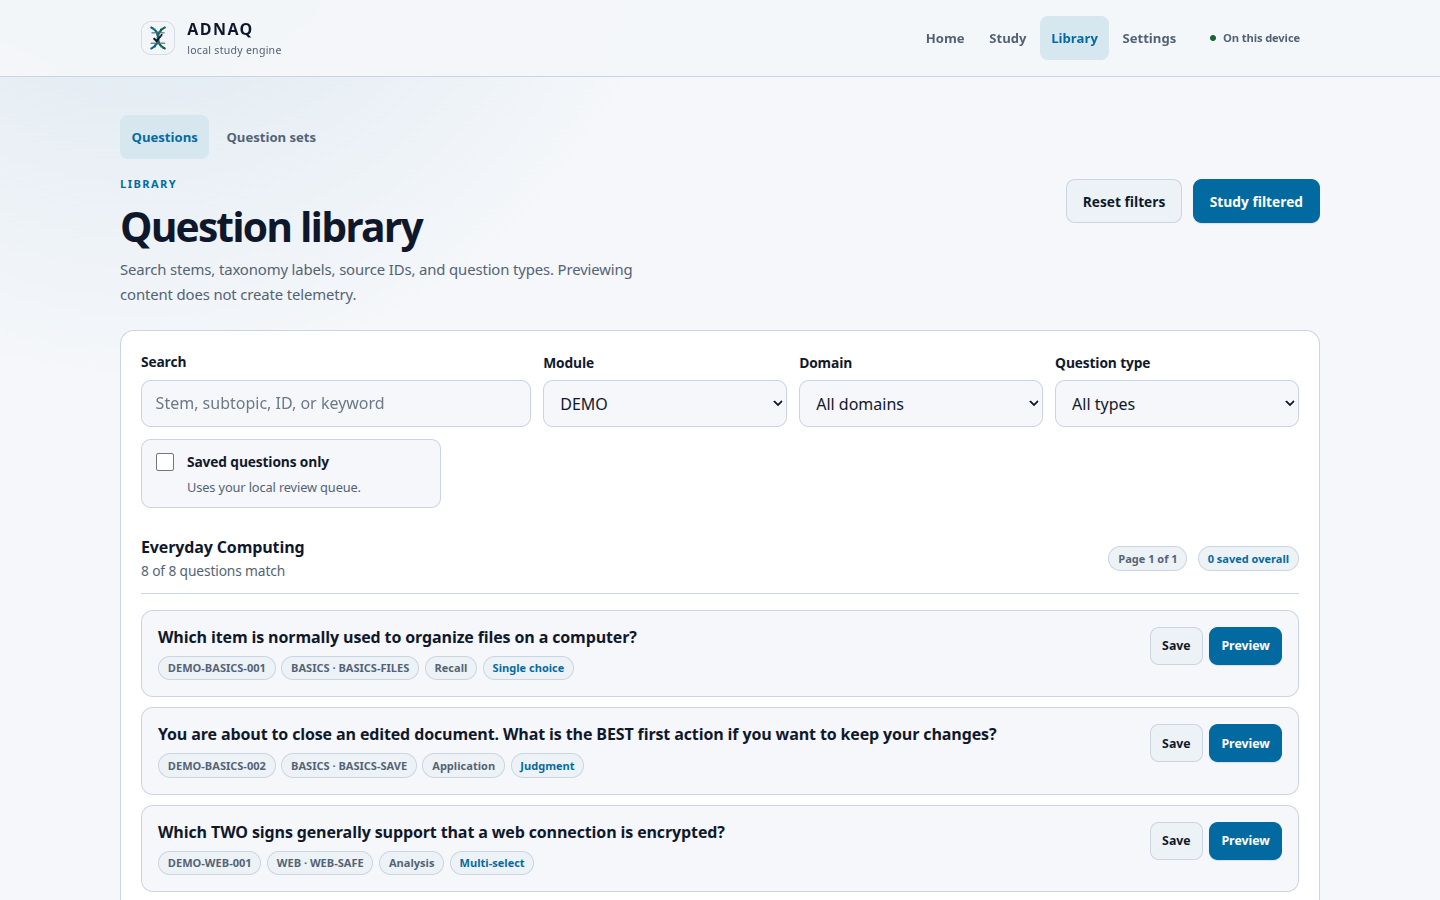
Task: Click the BASICS · BASICS-FILES tag
Action: (x=350, y=668)
